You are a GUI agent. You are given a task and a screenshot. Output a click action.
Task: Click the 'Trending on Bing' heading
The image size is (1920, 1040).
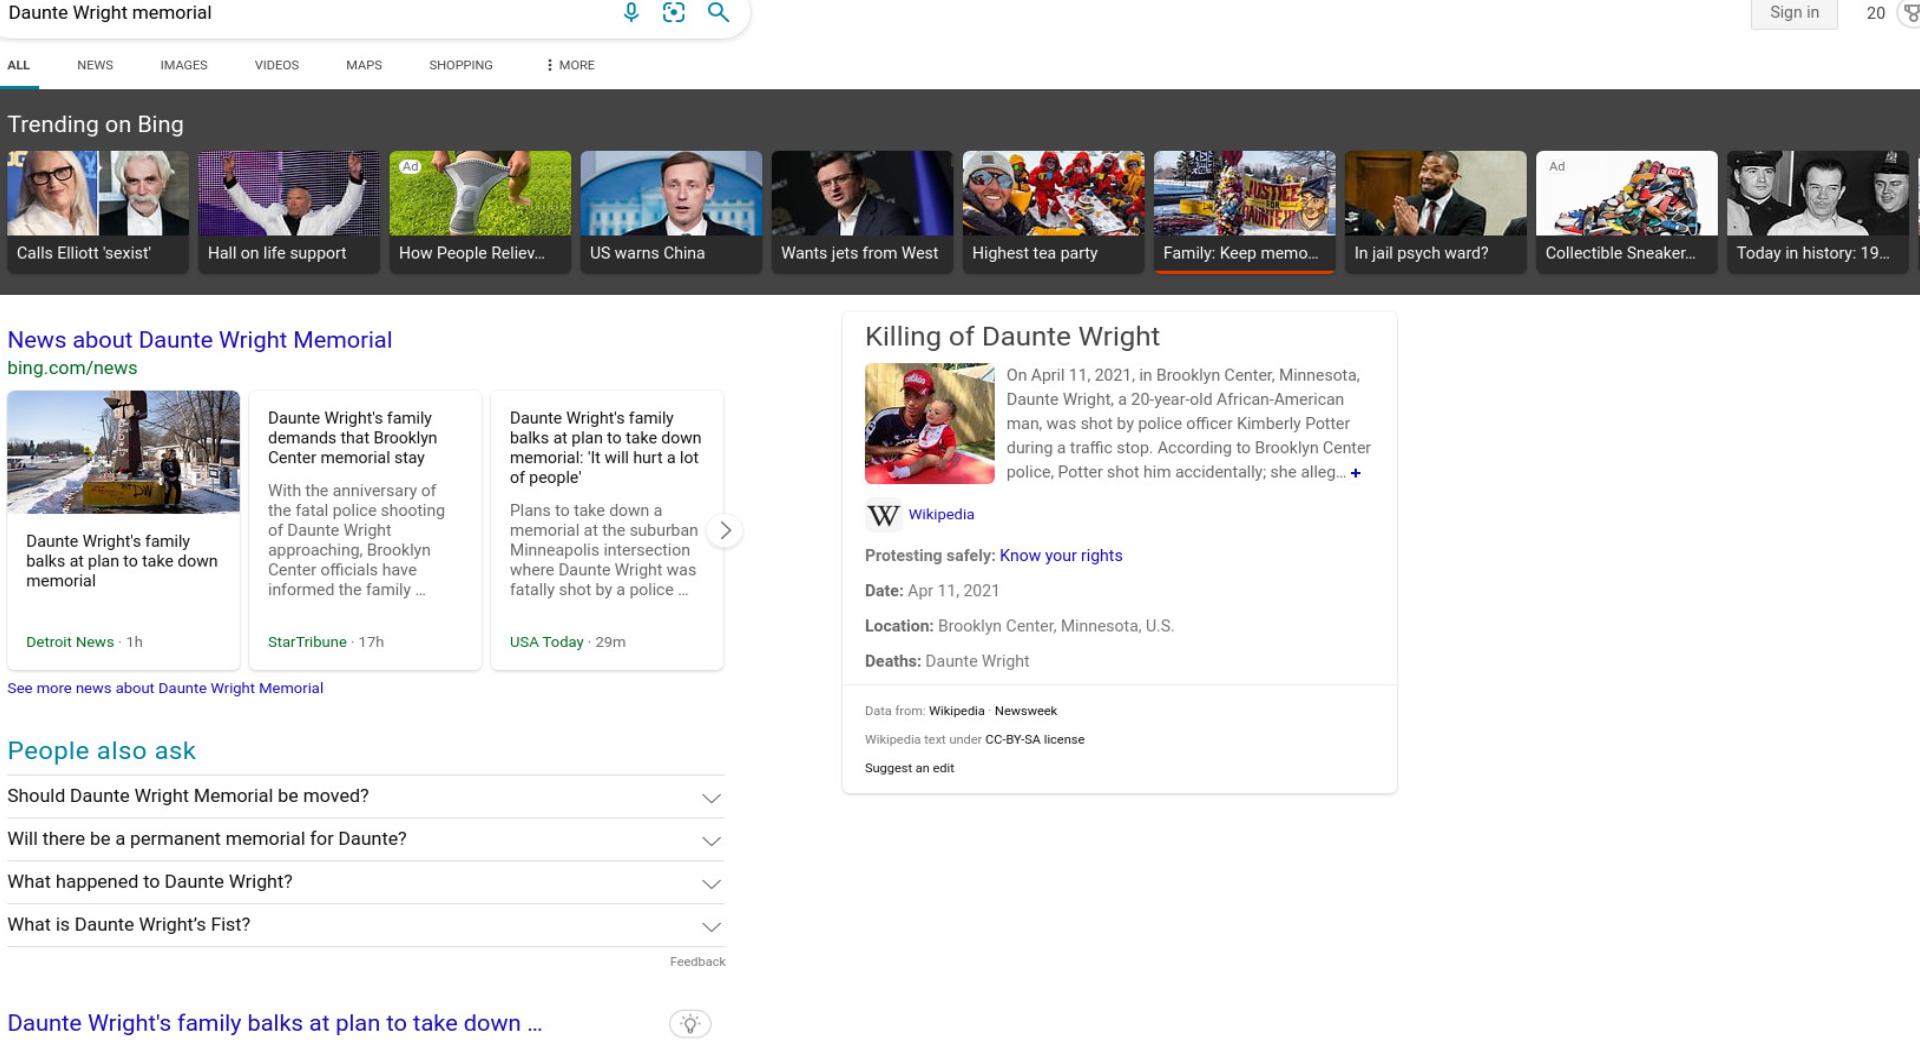point(95,125)
